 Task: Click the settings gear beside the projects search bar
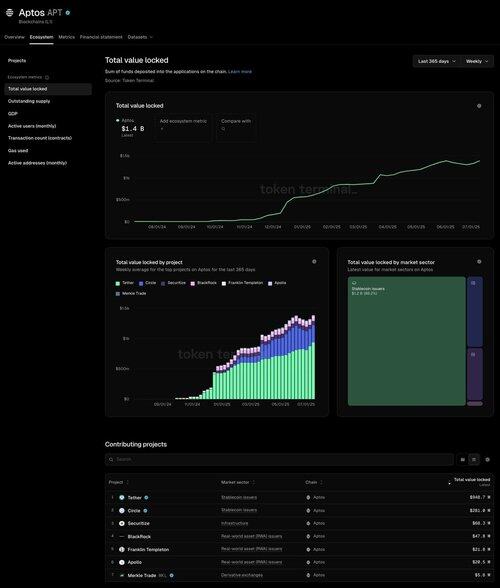[x=487, y=459]
